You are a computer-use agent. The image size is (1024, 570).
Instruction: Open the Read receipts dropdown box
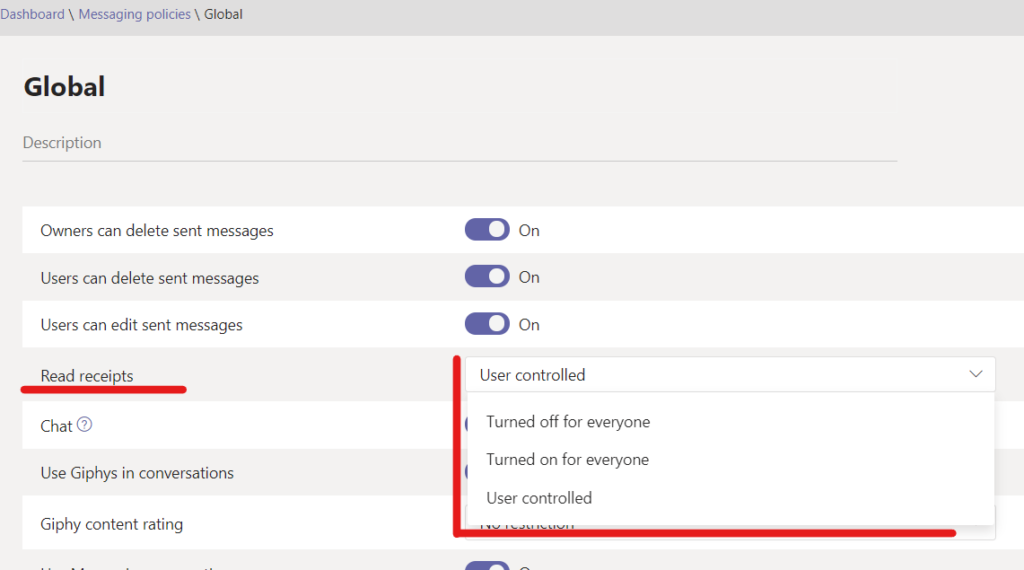[730, 375]
